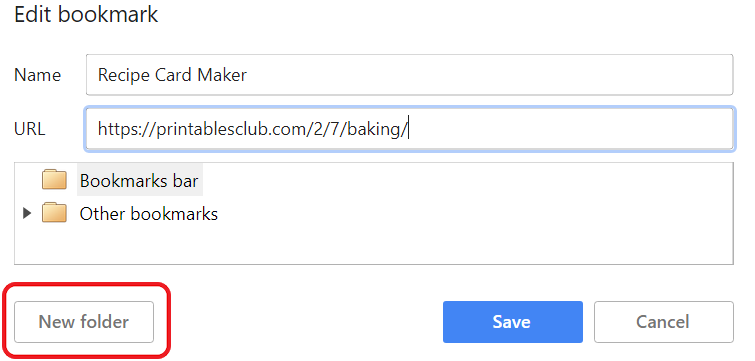Select the Bookmarks bar folder icon
Image resolution: width=755 pixels, height=361 pixels.
[x=54, y=180]
